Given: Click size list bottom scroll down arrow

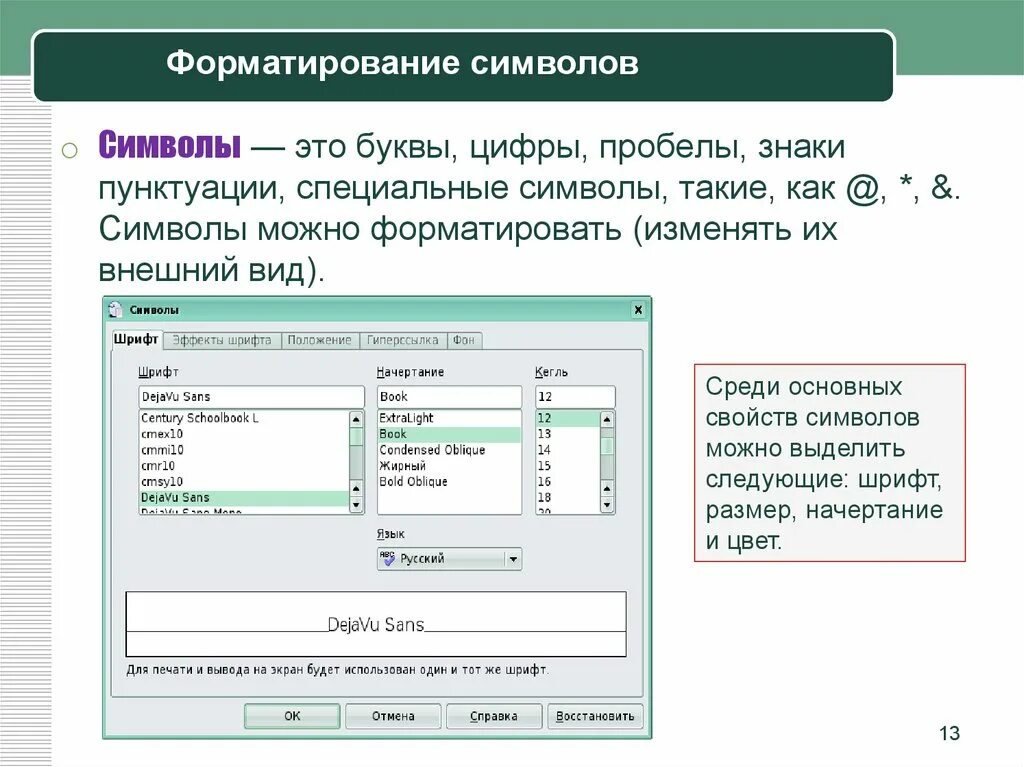Looking at the screenshot, I should tap(607, 505).
